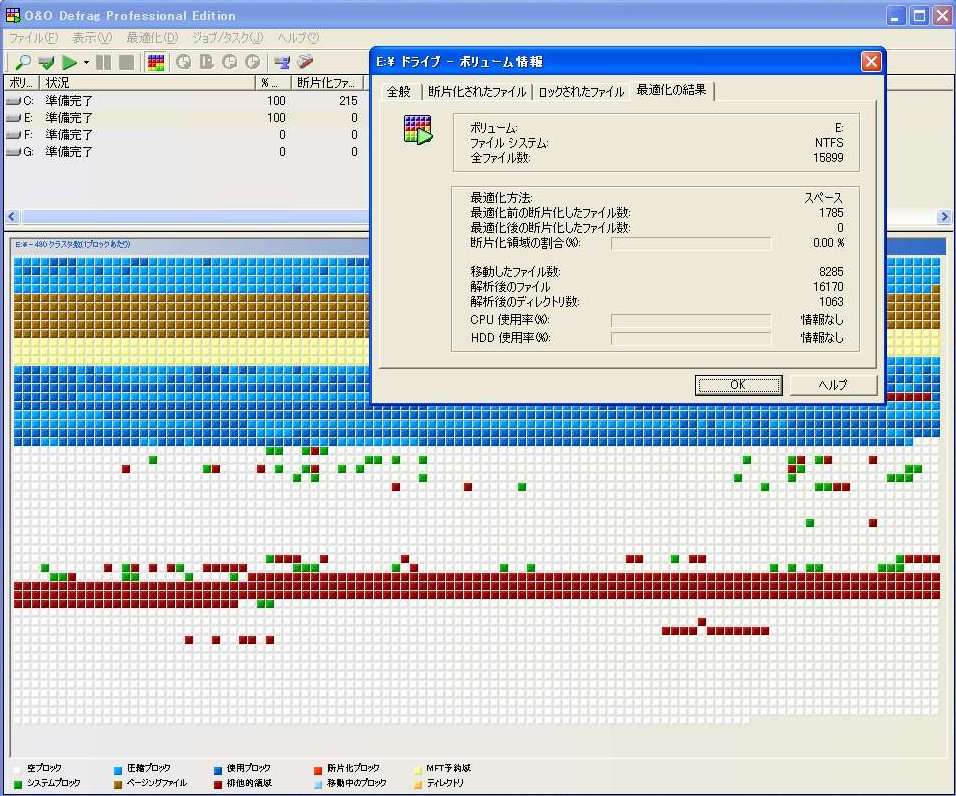Click the 1063 directories value
The image size is (956, 796).
pyautogui.click(x=831, y=302)
